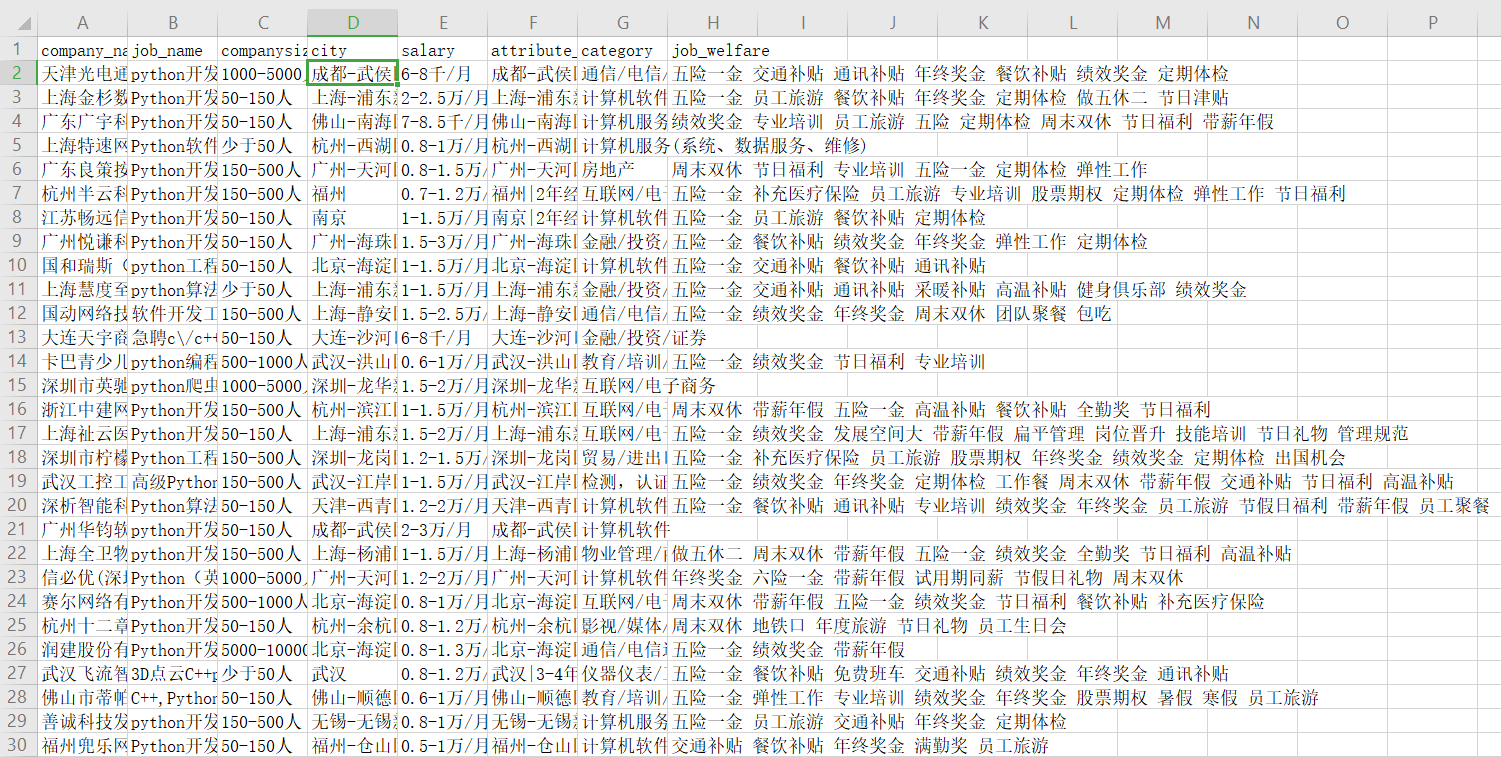1501x757 pixels.
Task: Select category cell starting with '仪器仪表'
Action: [623, 674]
